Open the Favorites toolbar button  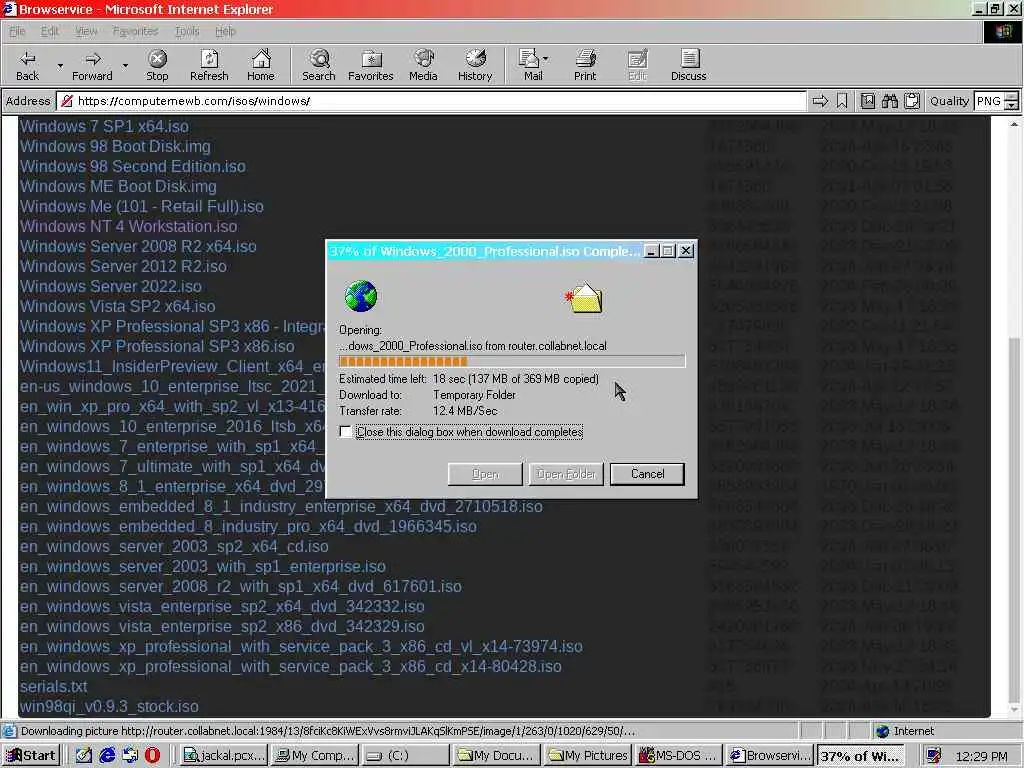coord(370,65)
